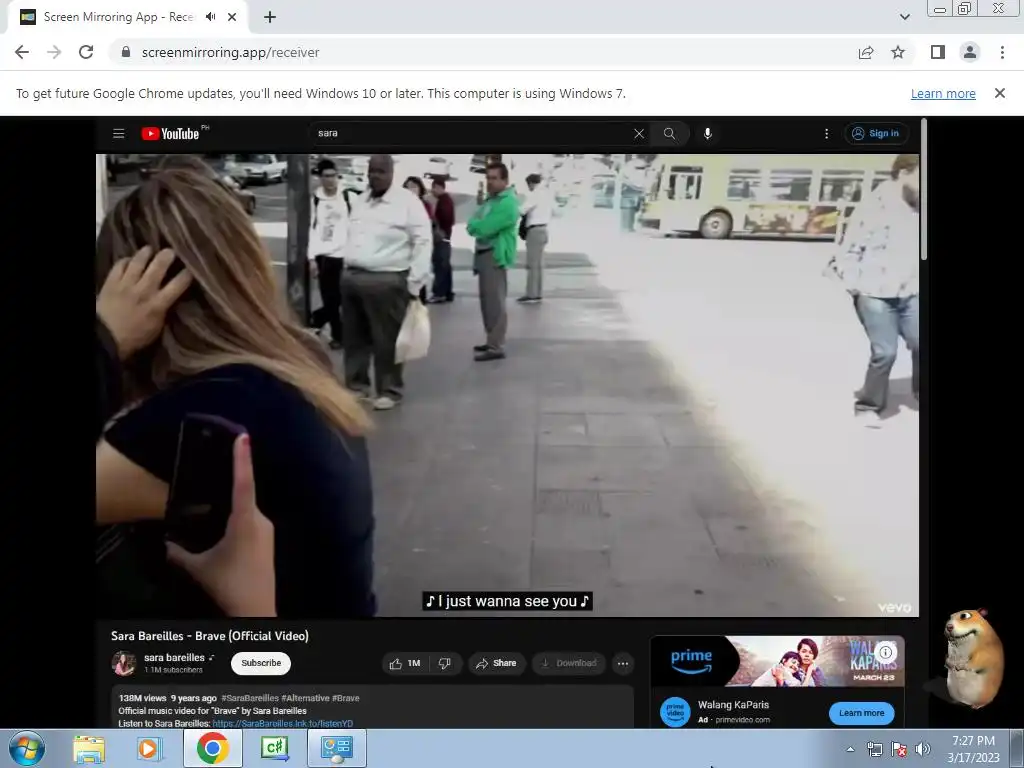Viewport: 1024px width, 768px height.
Task: Subscribe to sara bareilles channel
Action: point(261,663)
